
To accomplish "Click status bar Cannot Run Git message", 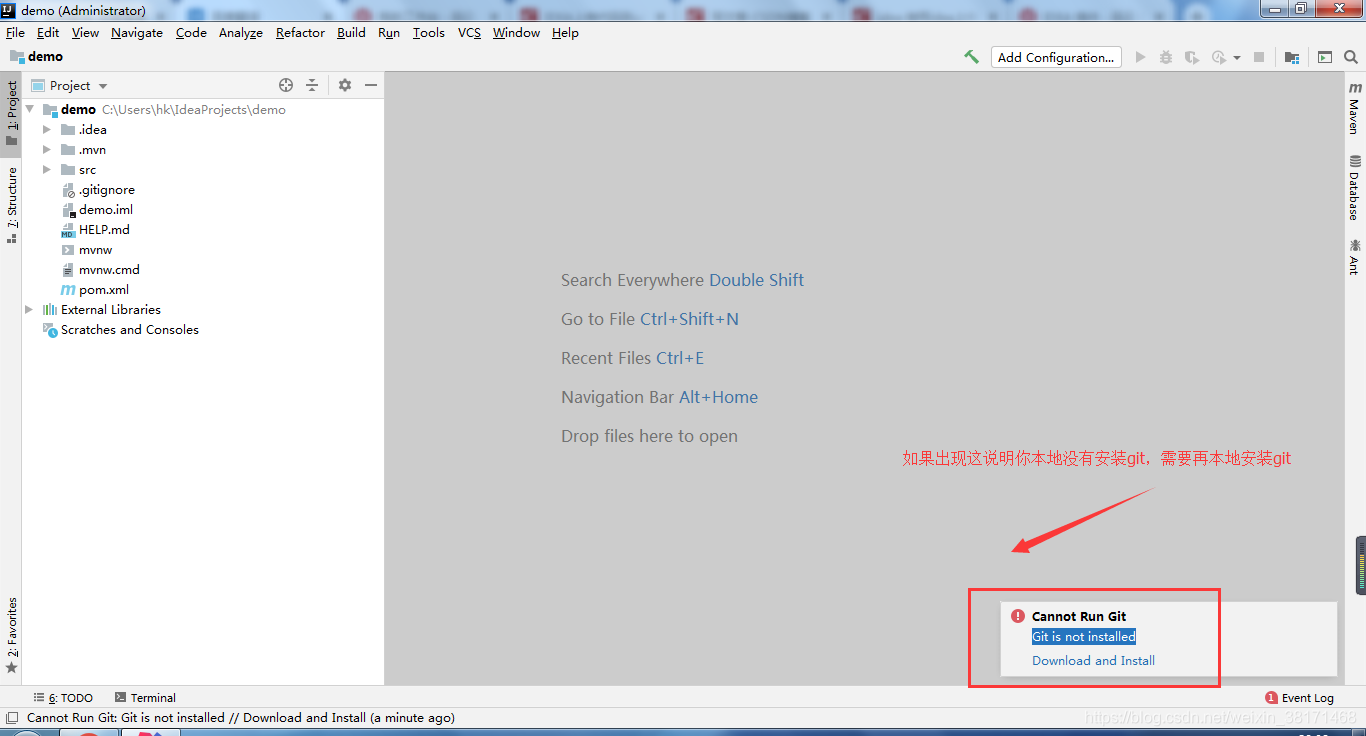I will point(240,717).
